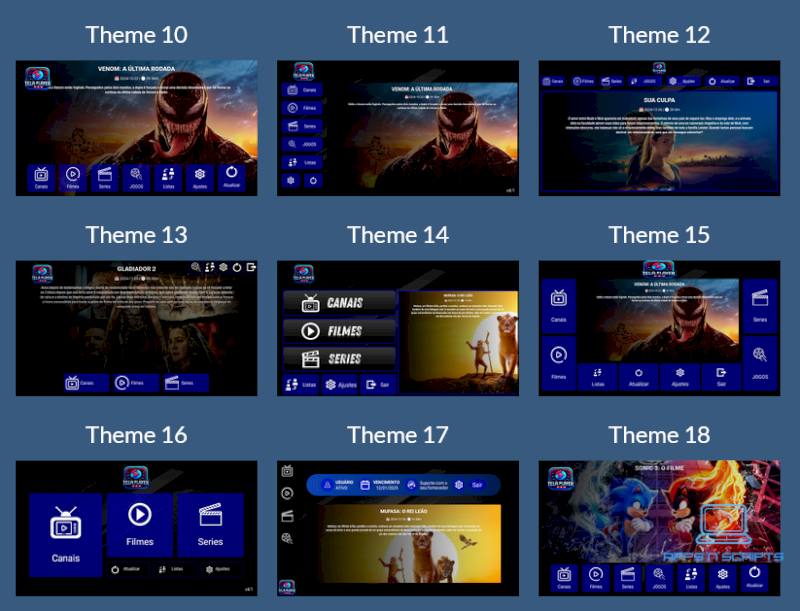Click large SERIES button in Theme 14

point(340,359)
